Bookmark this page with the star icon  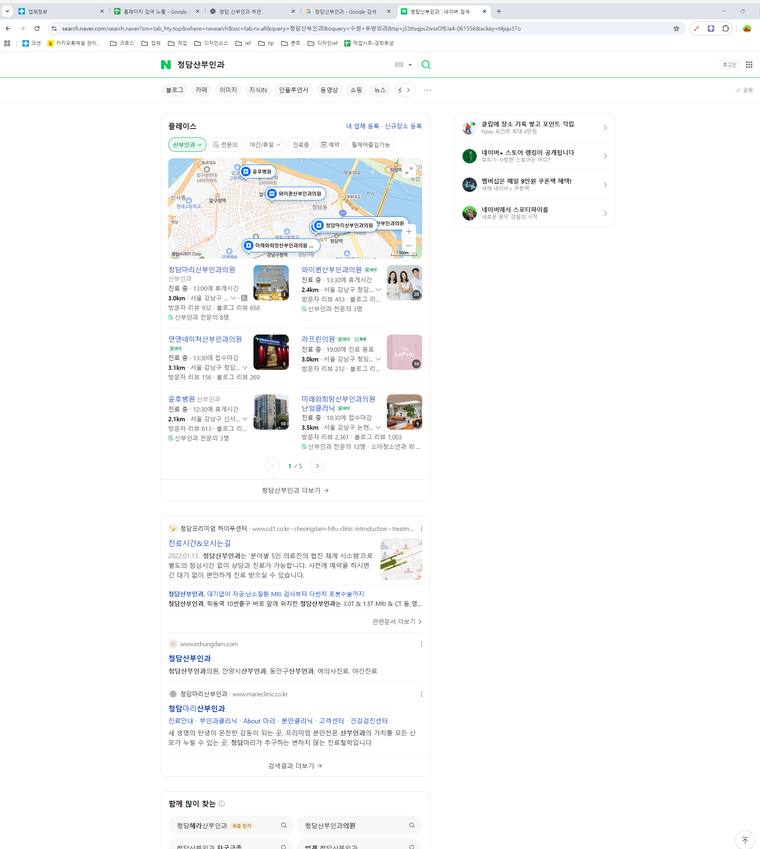[x=676, y=28]
